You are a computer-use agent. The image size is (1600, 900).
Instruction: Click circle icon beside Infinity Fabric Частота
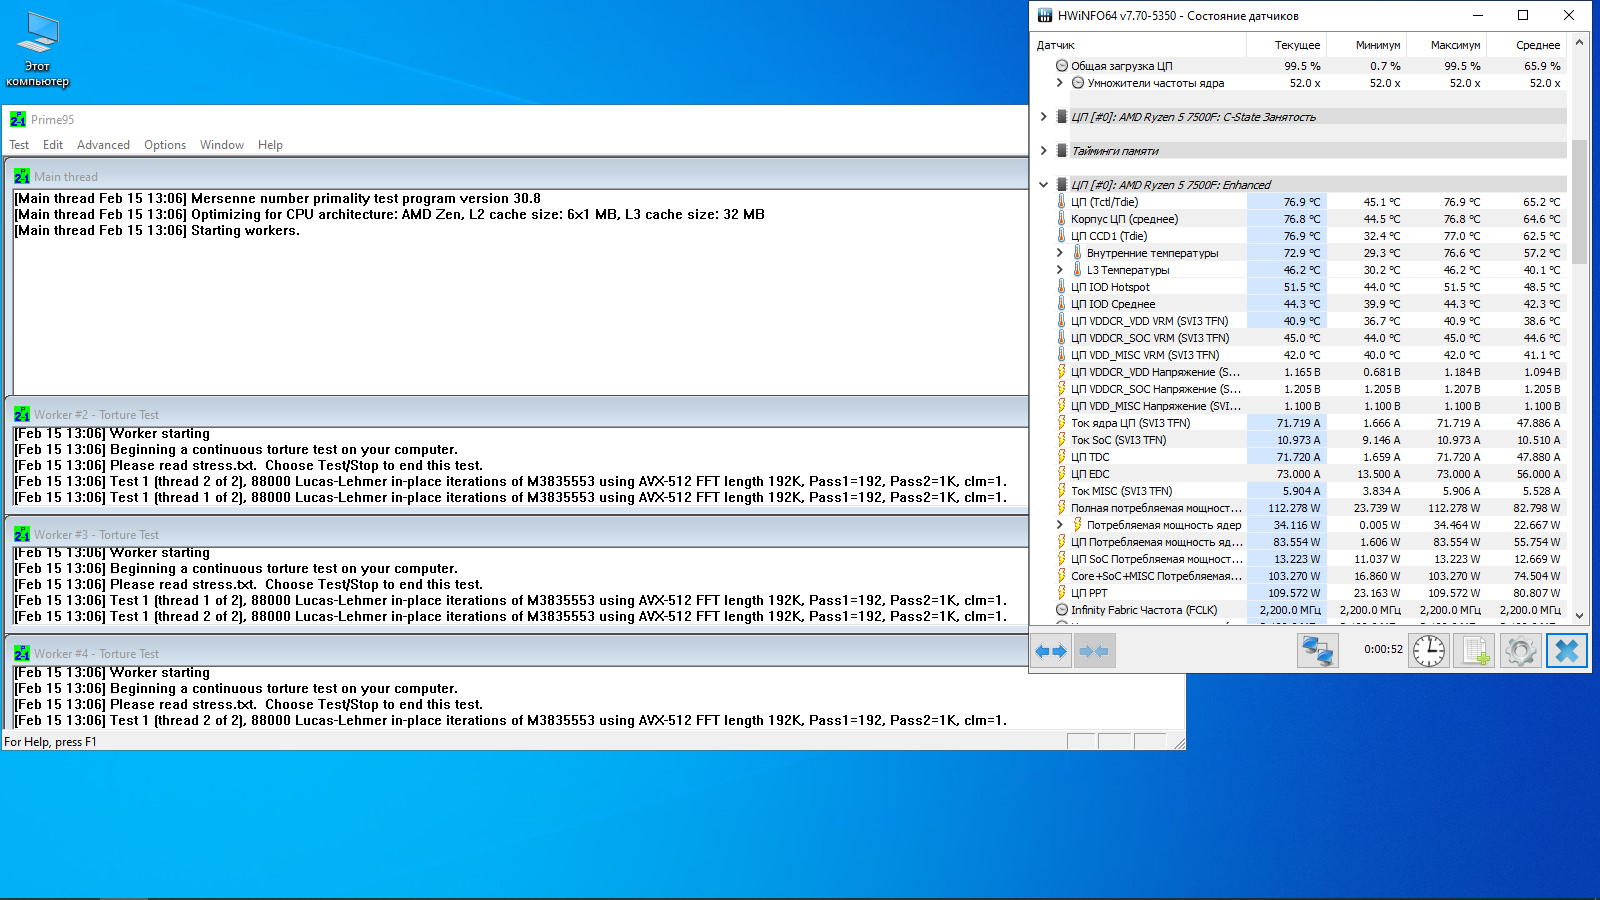(1062, 610)
